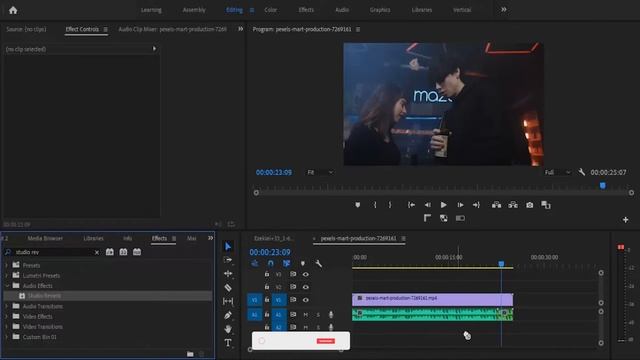Toggle V1 track output eye

pos(305,300)
